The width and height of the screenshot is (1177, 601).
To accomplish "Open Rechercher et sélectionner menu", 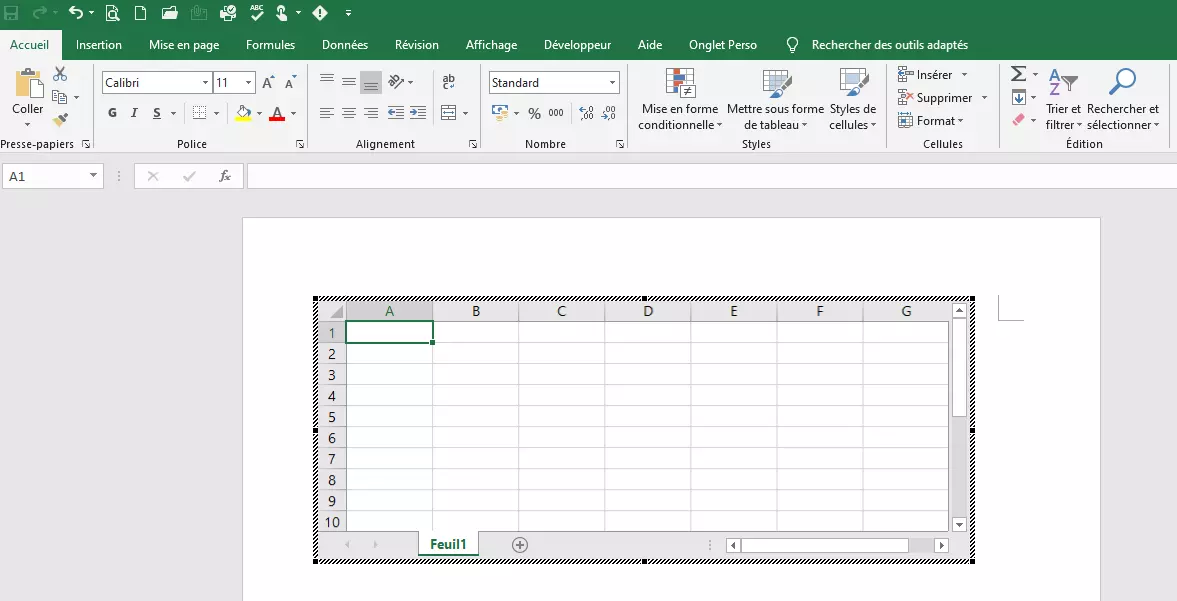I will [x=1123, y=99].
